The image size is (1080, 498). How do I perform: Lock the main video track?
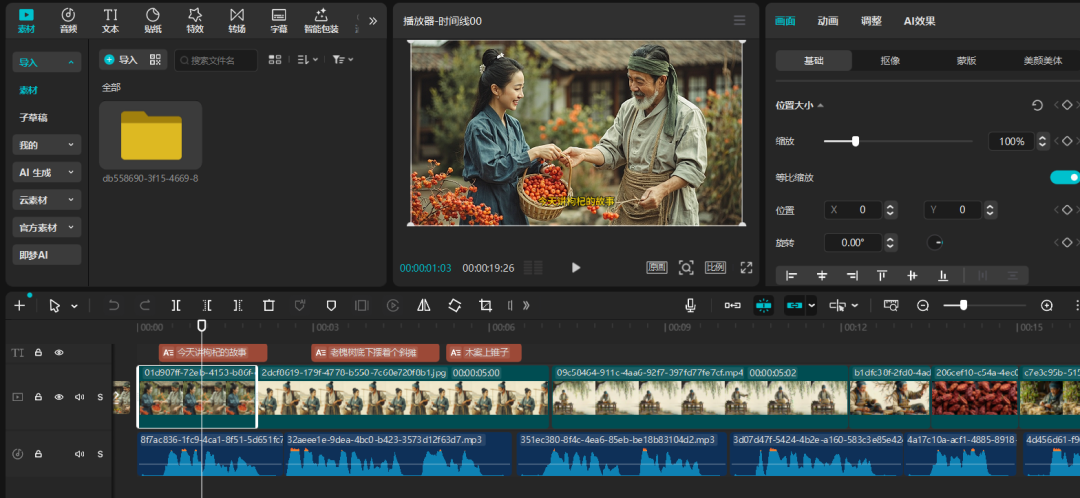click(38, 397)
